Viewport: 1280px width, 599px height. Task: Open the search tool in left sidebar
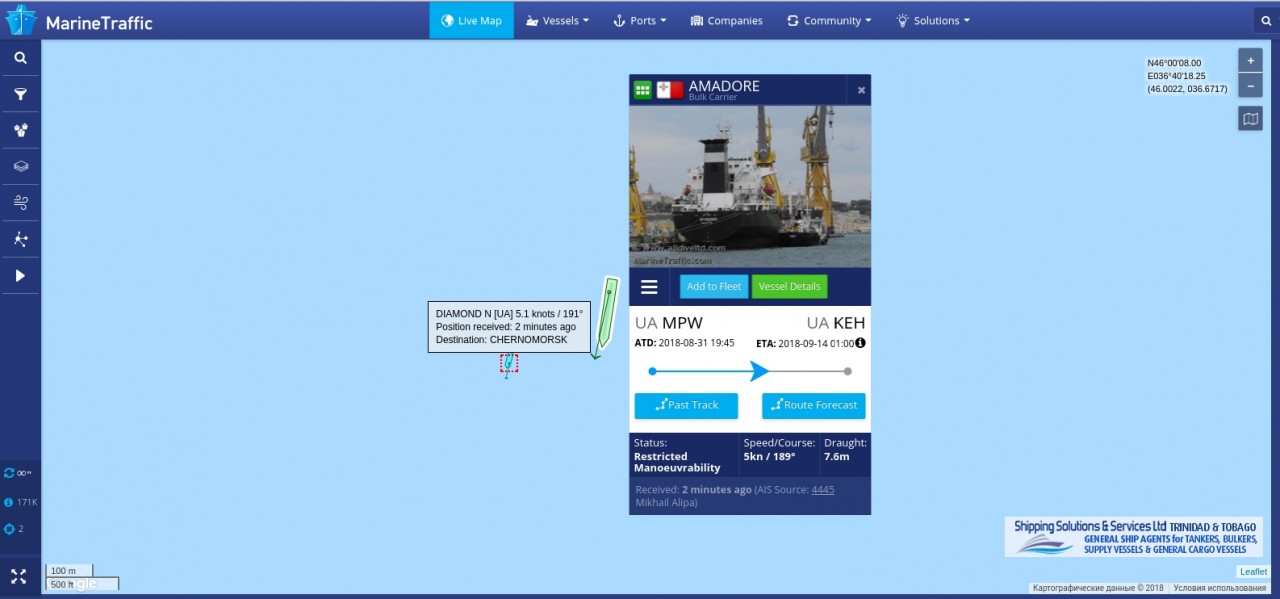tap(20, 58)
